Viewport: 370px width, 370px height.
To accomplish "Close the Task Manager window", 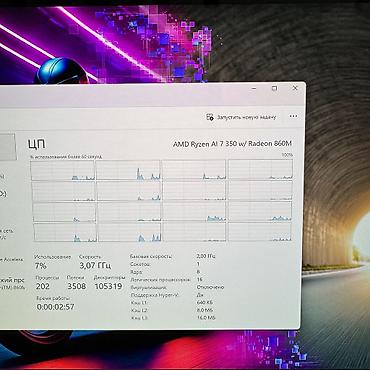I will [x=295, y=88].
